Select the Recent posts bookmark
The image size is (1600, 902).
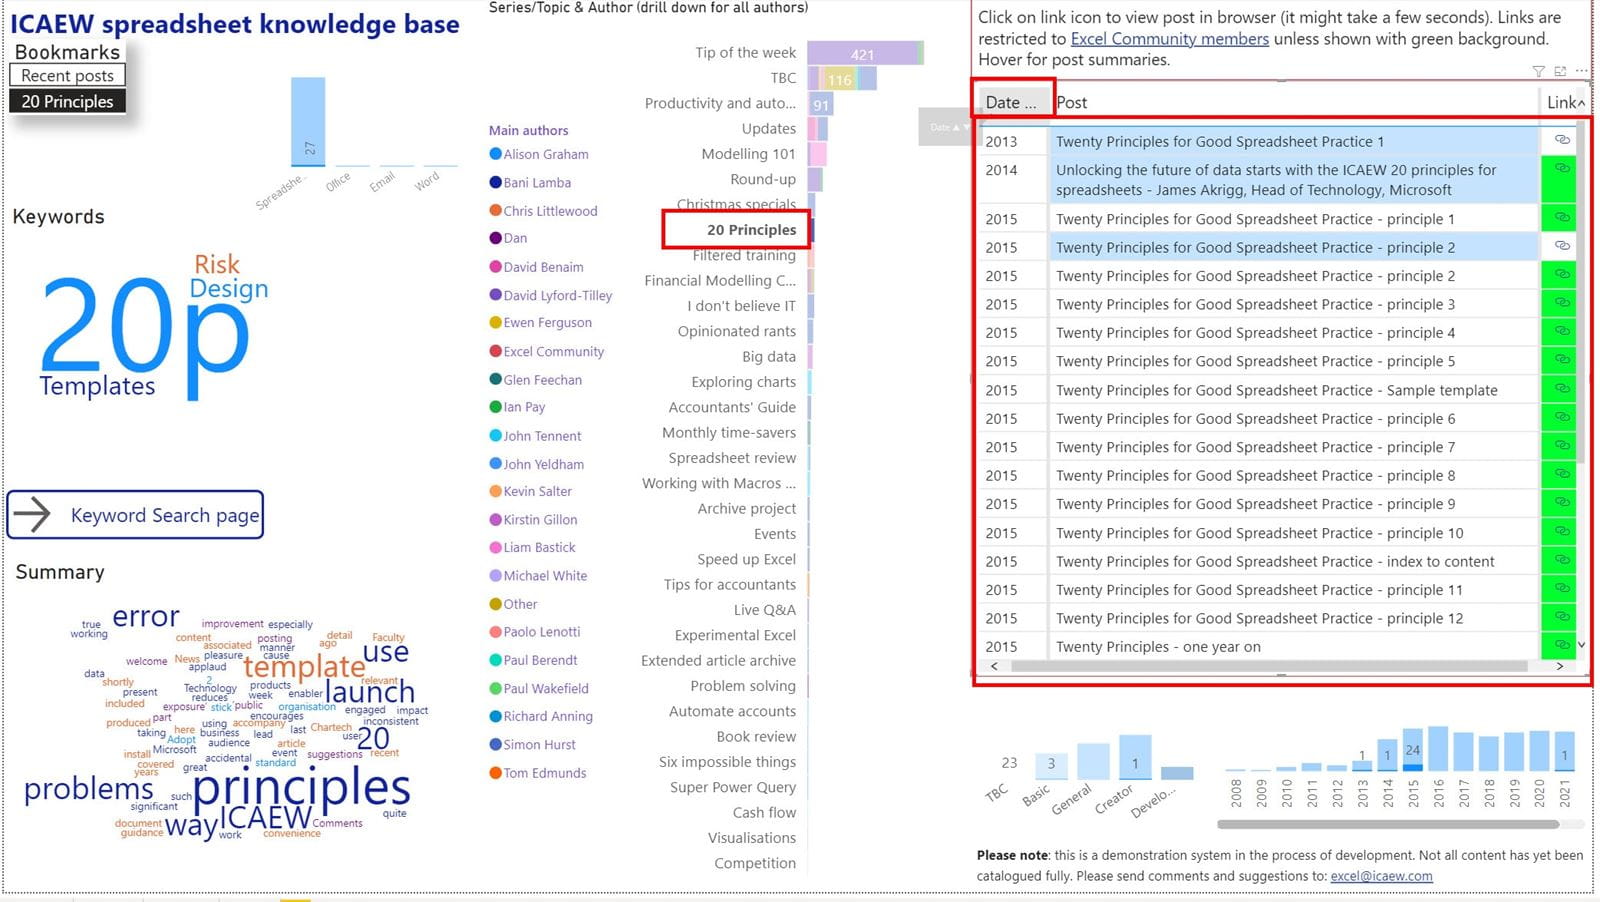[x=67, y=76]
